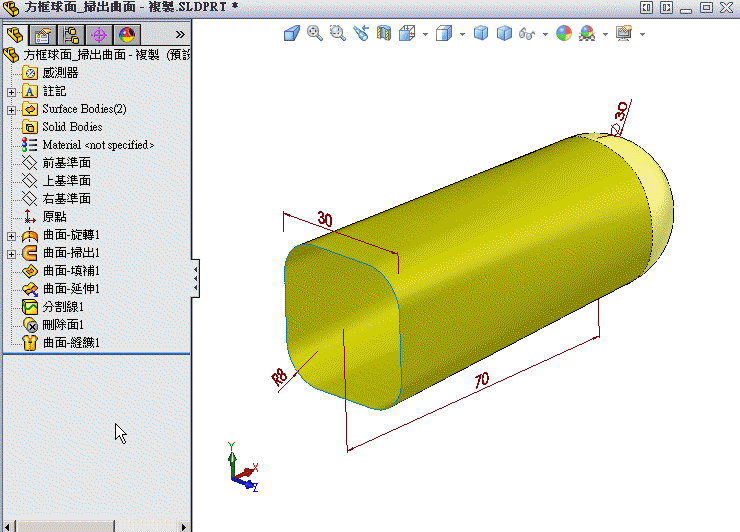Click the first blue cube view icon
The width and height of the screenshot is (740, 532).
pos(481,33)
